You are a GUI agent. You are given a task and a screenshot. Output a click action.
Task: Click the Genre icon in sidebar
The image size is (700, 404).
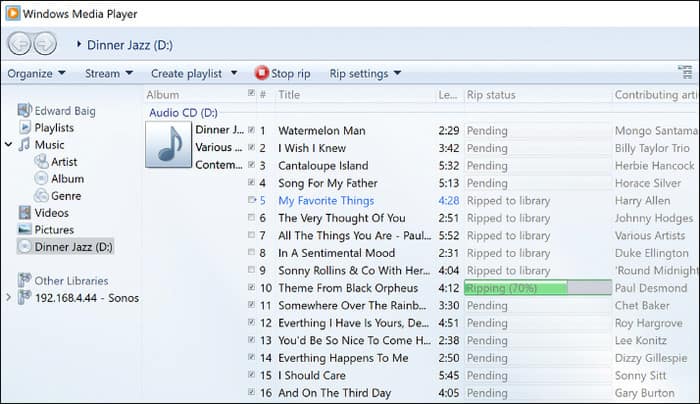[41, 196]
